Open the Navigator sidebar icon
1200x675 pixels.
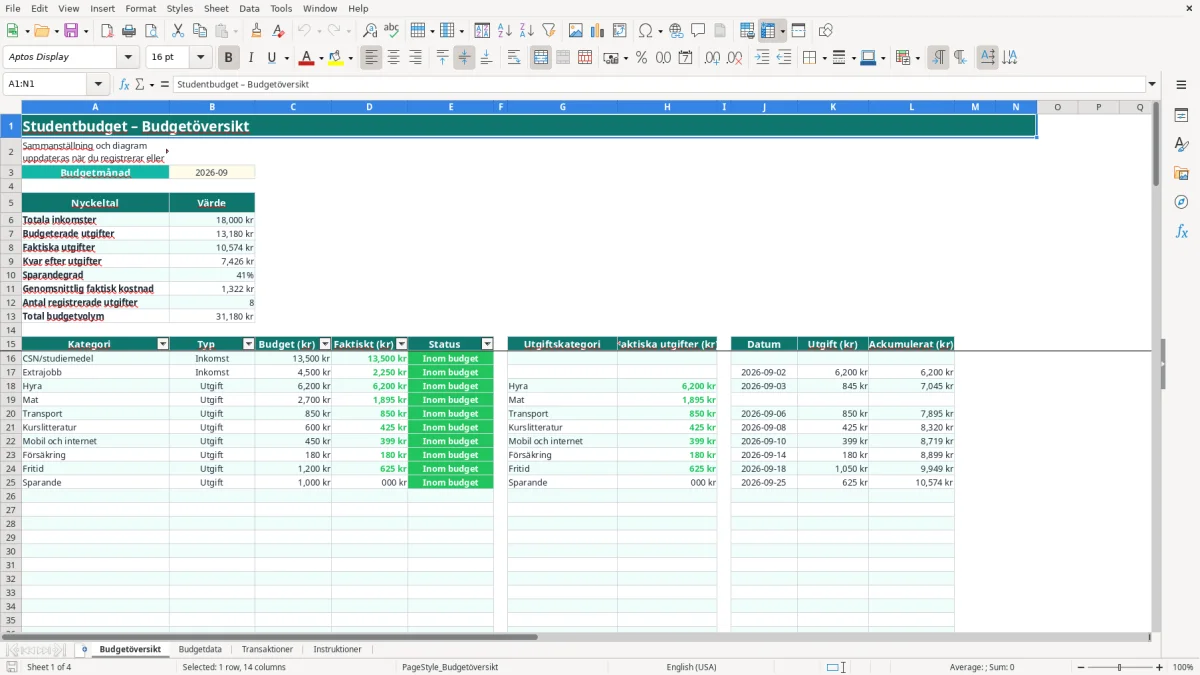(x=1181, y=202)
